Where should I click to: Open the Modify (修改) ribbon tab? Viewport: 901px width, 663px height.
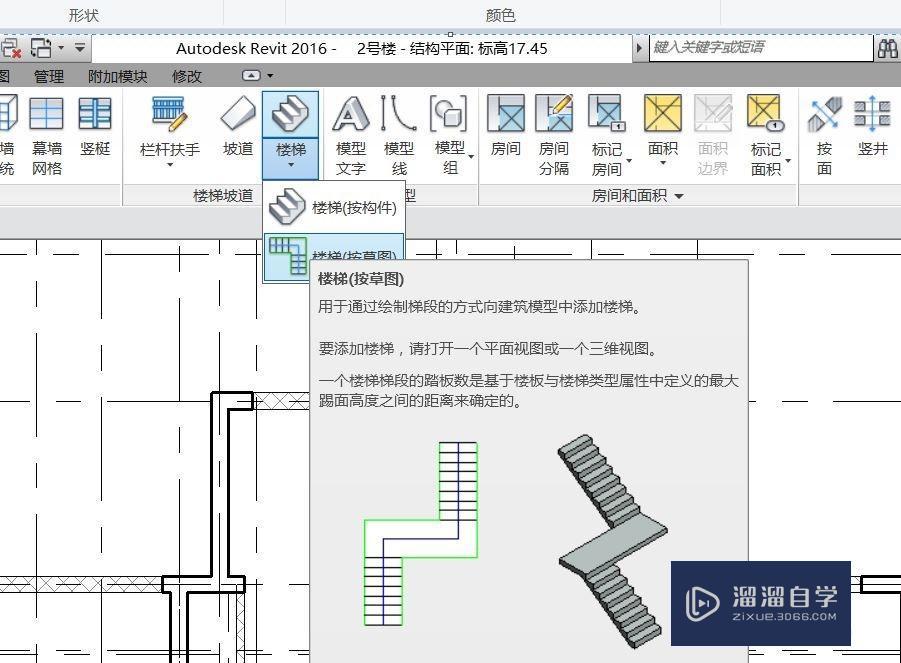point(187,76)
